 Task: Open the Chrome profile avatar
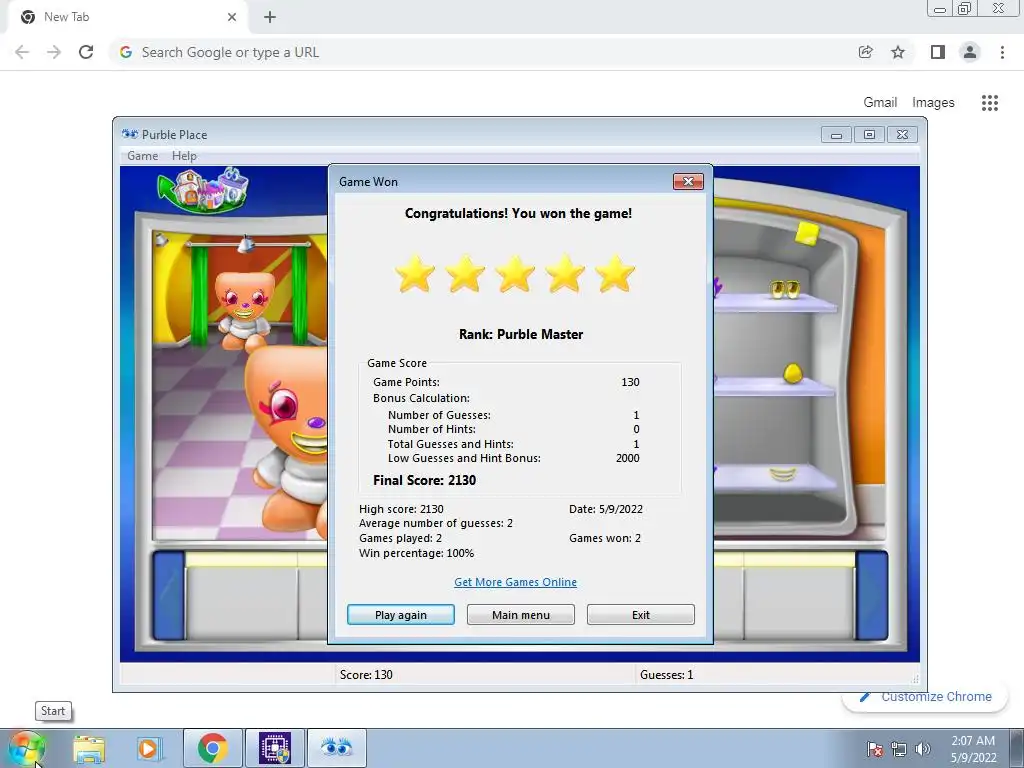coord(970,52)
